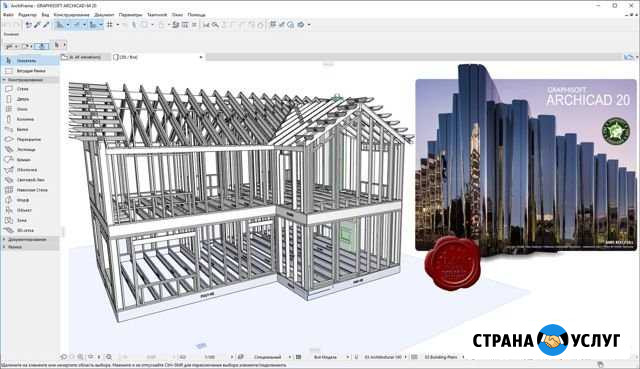This screenshot has width=640, height=369.
Task: Select the Окно (Window) tool in the toolbox
Action: [30, 109]
